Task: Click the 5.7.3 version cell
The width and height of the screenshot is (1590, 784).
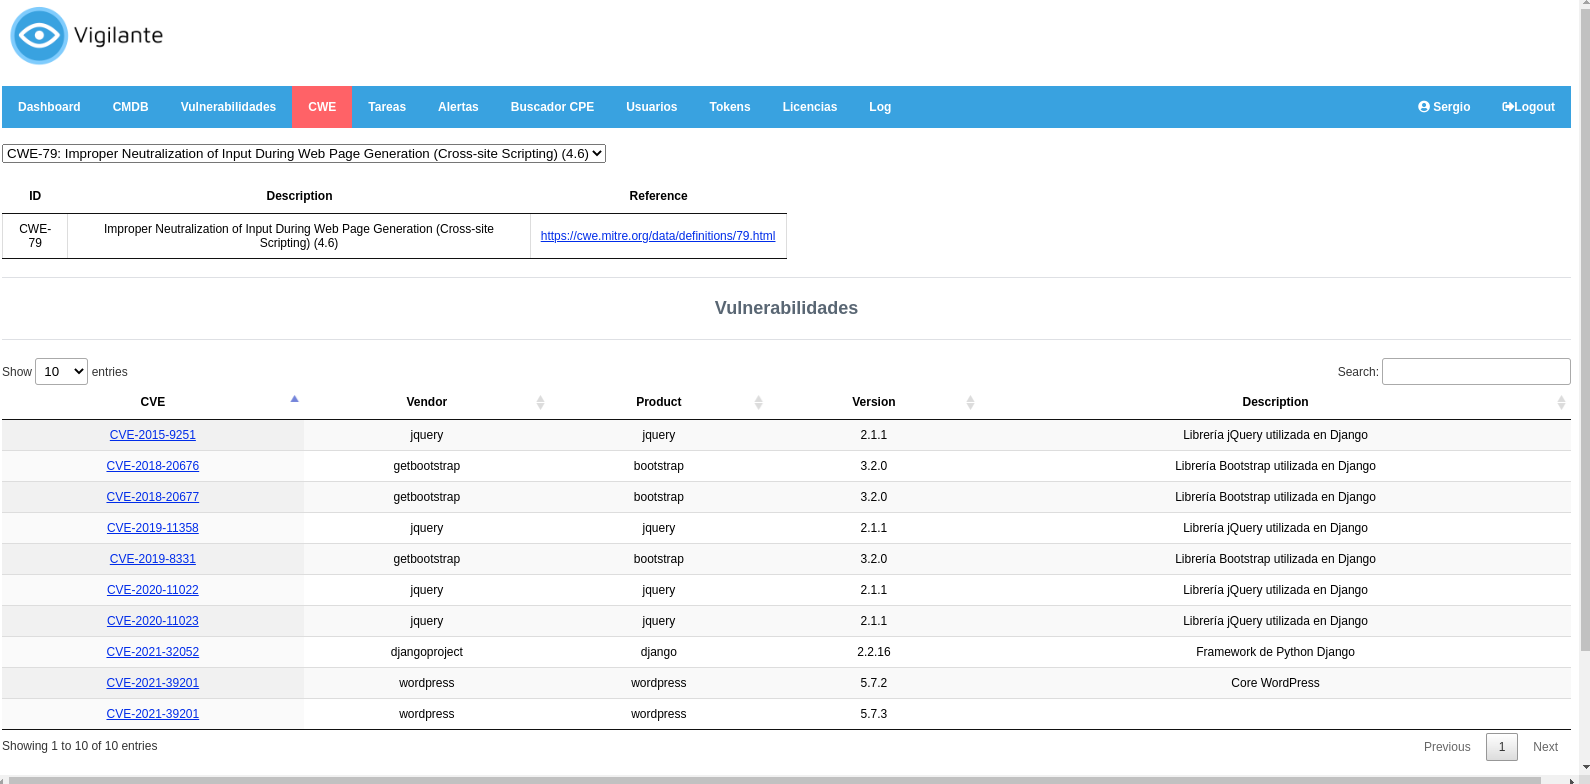Action: coord(874,714)
